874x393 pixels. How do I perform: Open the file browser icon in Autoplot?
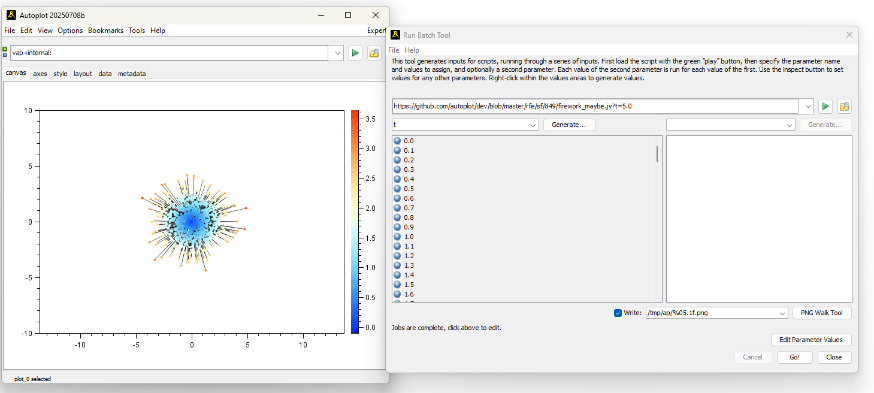pyautogui.click(x=374, y=53)
